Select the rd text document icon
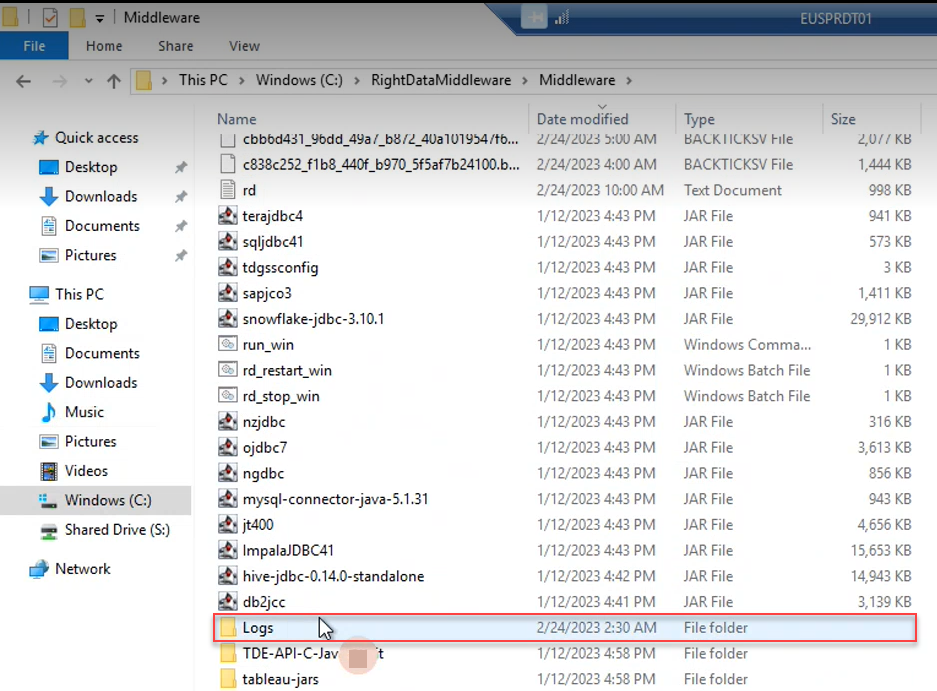The height and width of the screenshot is (691, 937). click(228, 190)
